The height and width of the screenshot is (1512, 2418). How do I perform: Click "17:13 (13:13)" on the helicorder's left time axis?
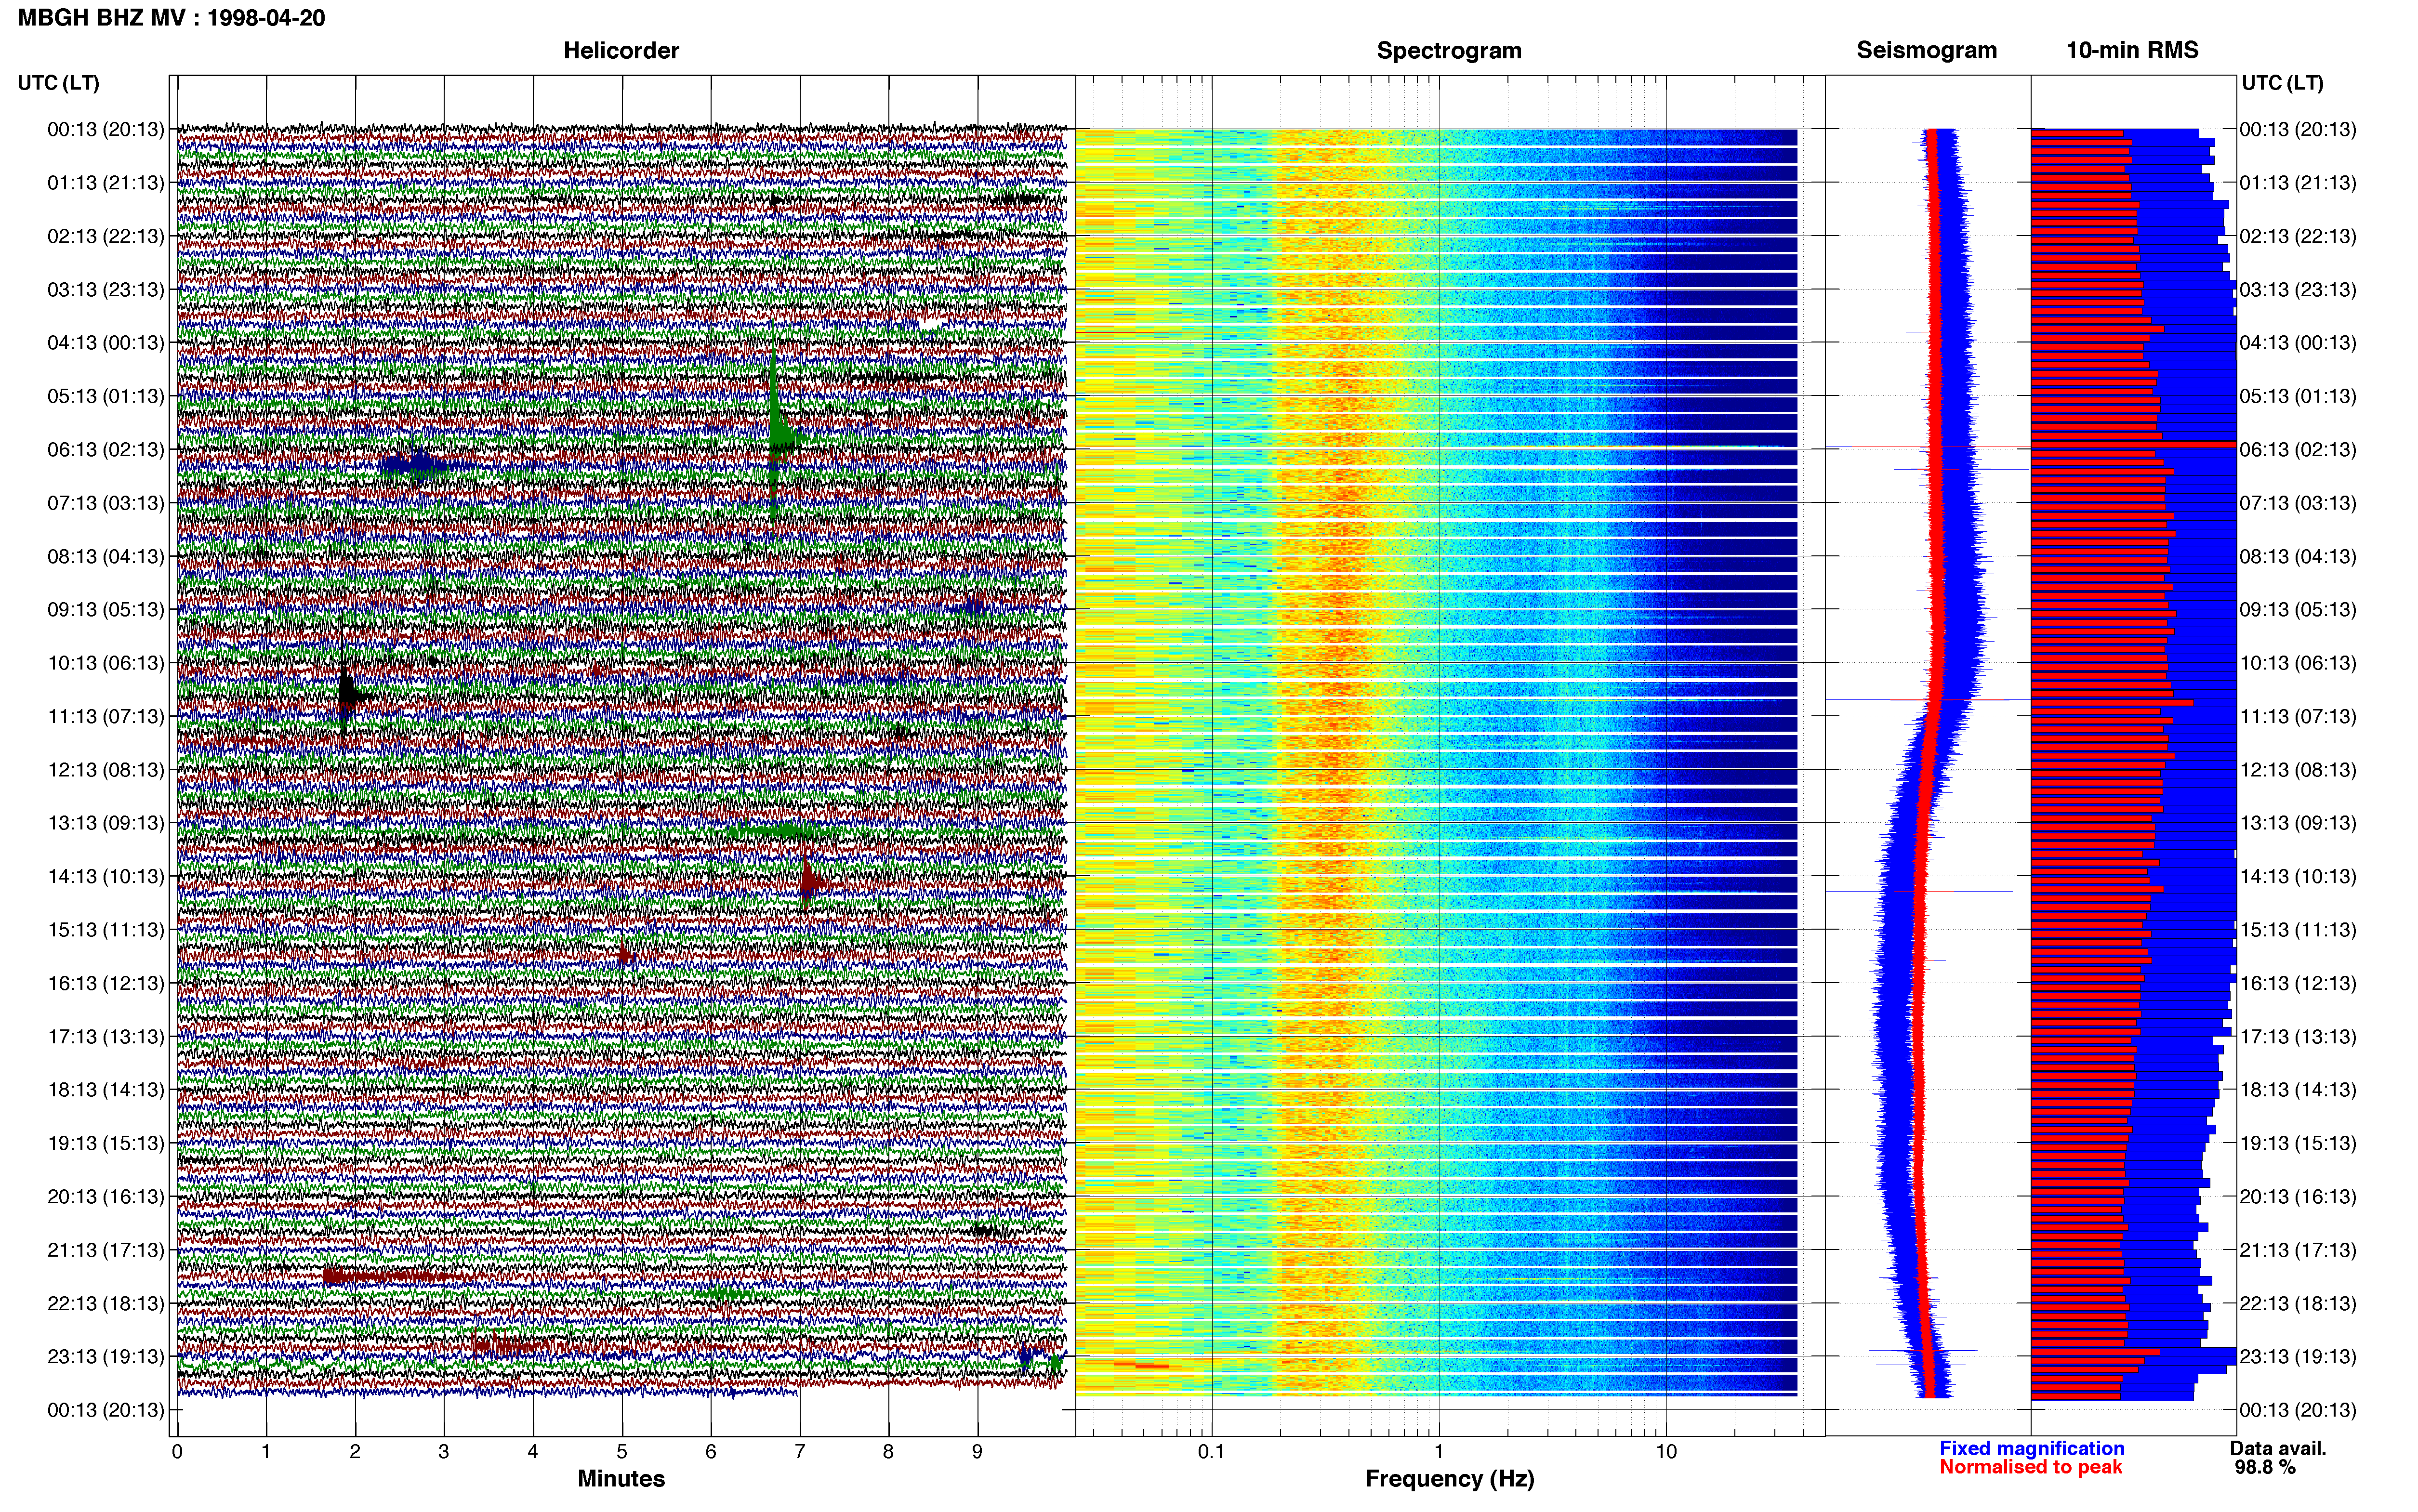[x=106, y=1037]
